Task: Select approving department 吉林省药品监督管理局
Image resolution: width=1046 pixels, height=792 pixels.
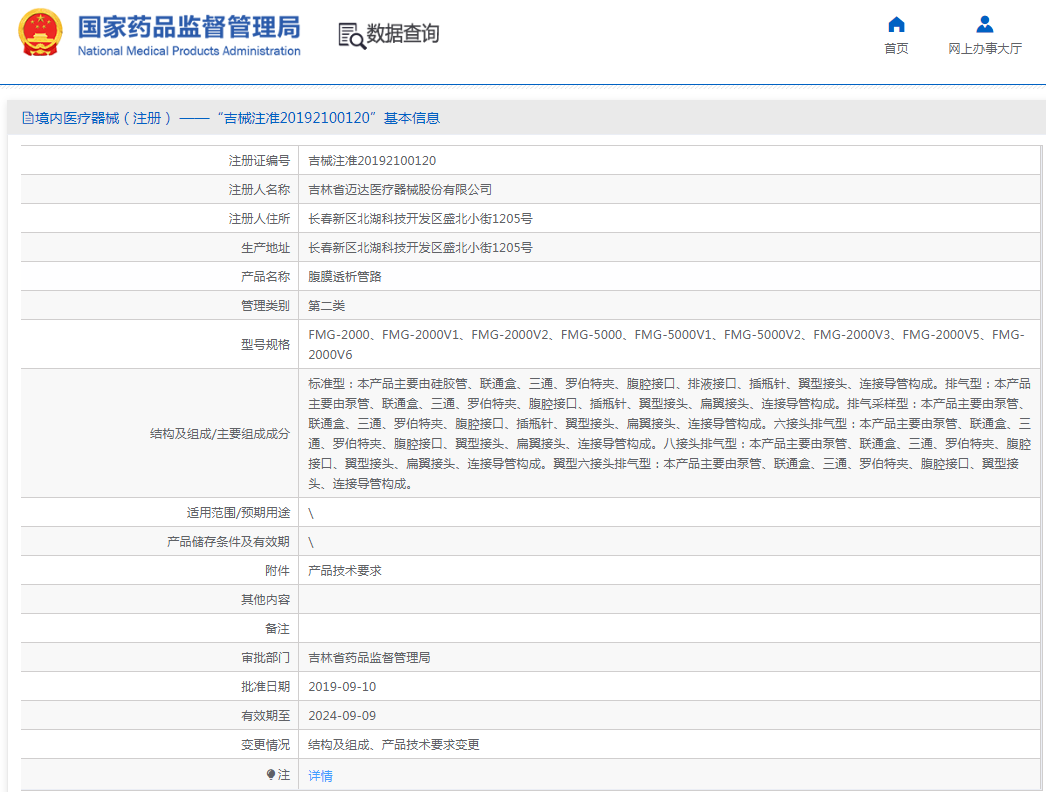Action: (370, 657)
